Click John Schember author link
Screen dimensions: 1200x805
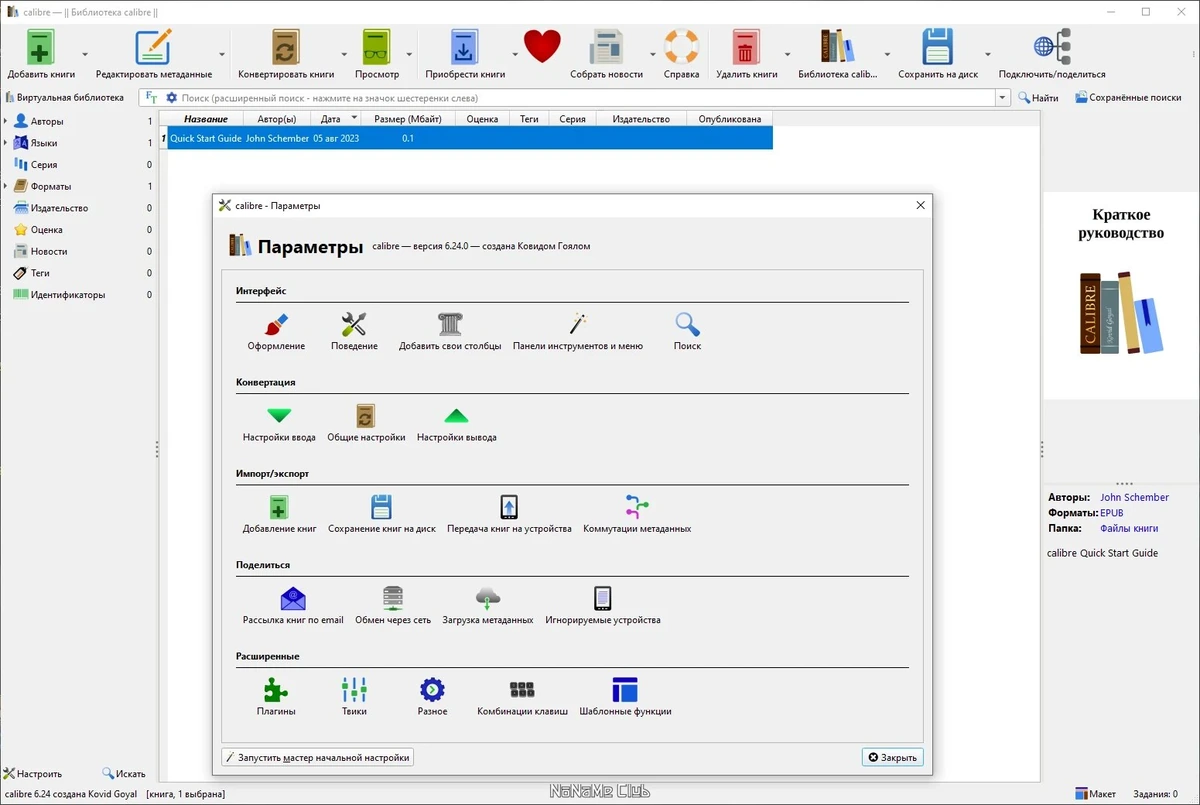click(1134, 497)
